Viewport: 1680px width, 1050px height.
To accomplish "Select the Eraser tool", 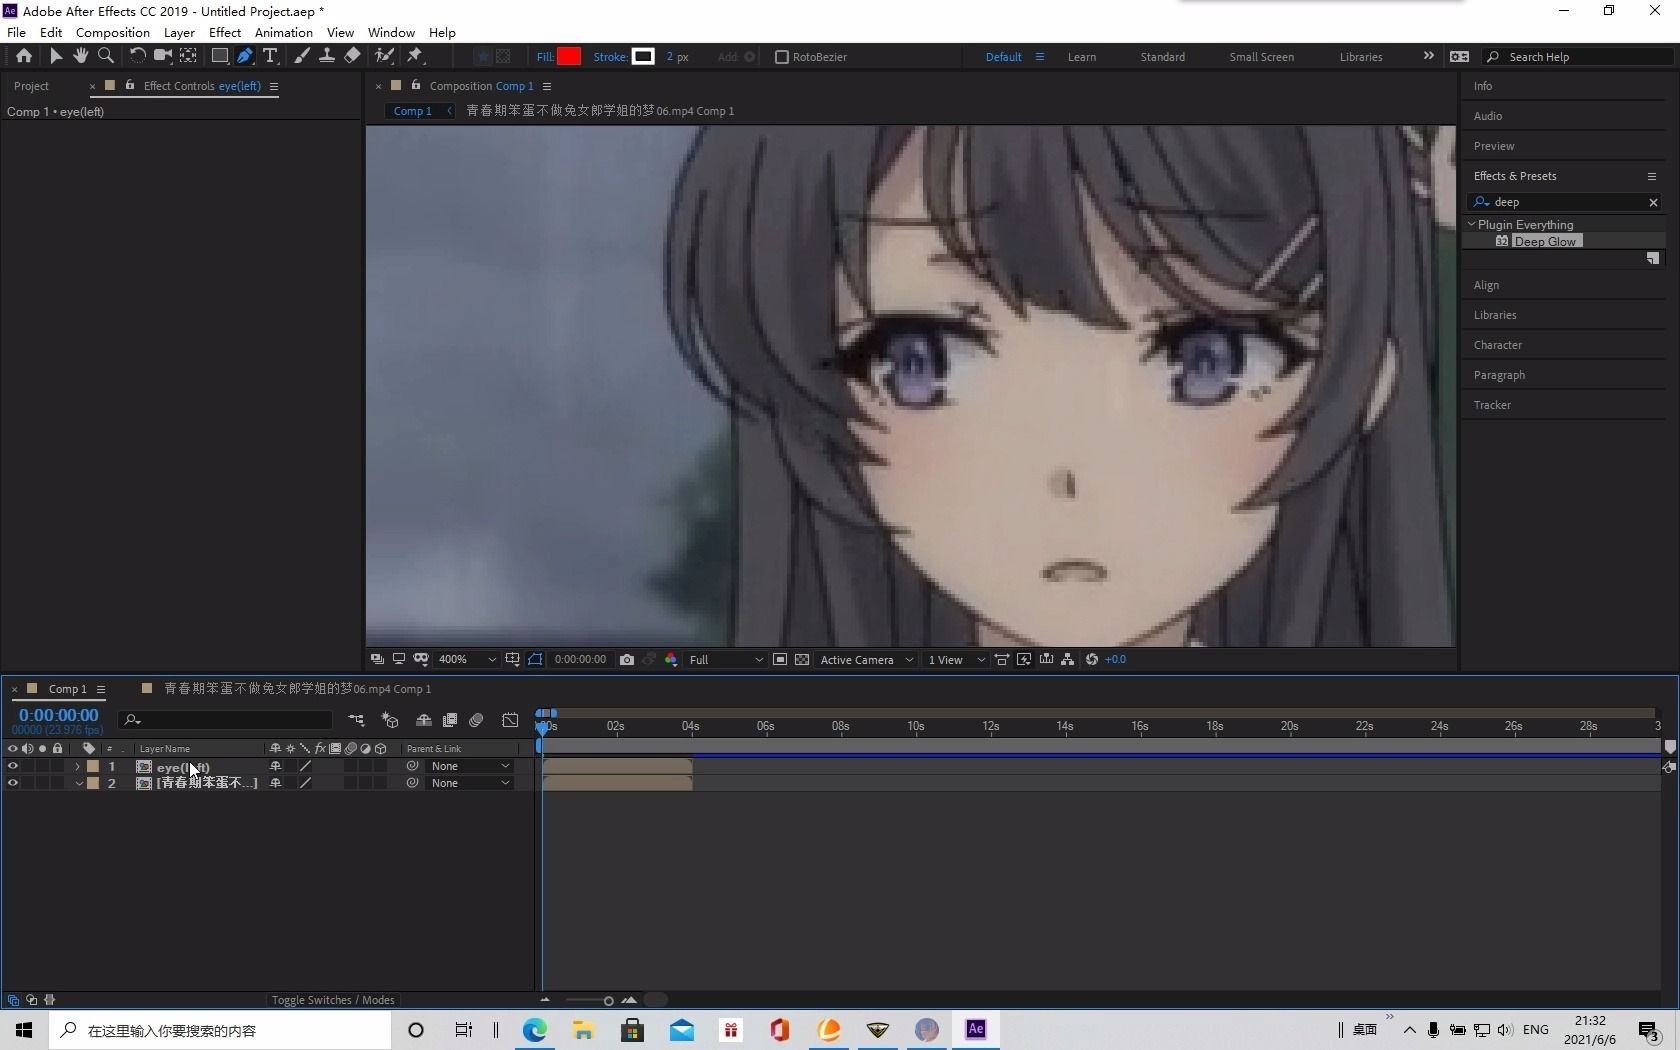I will tap(352, 56).
